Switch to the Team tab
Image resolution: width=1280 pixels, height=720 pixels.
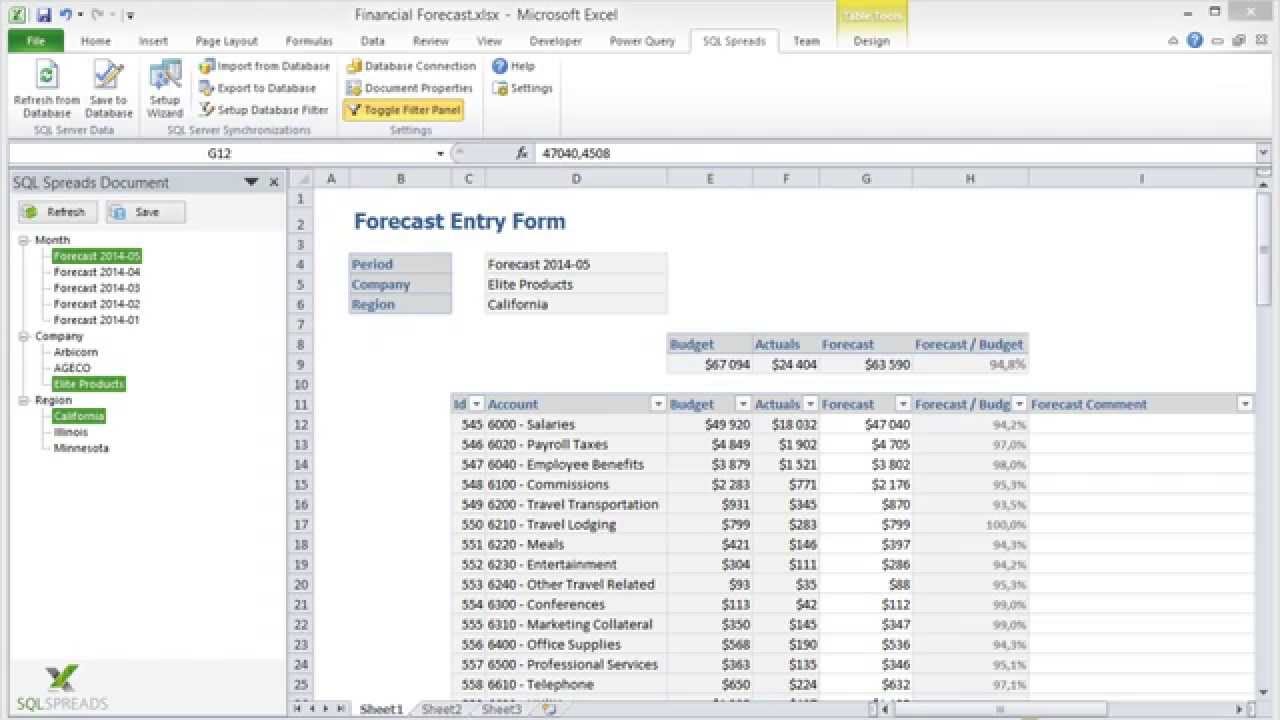click(x=806, y=41)
